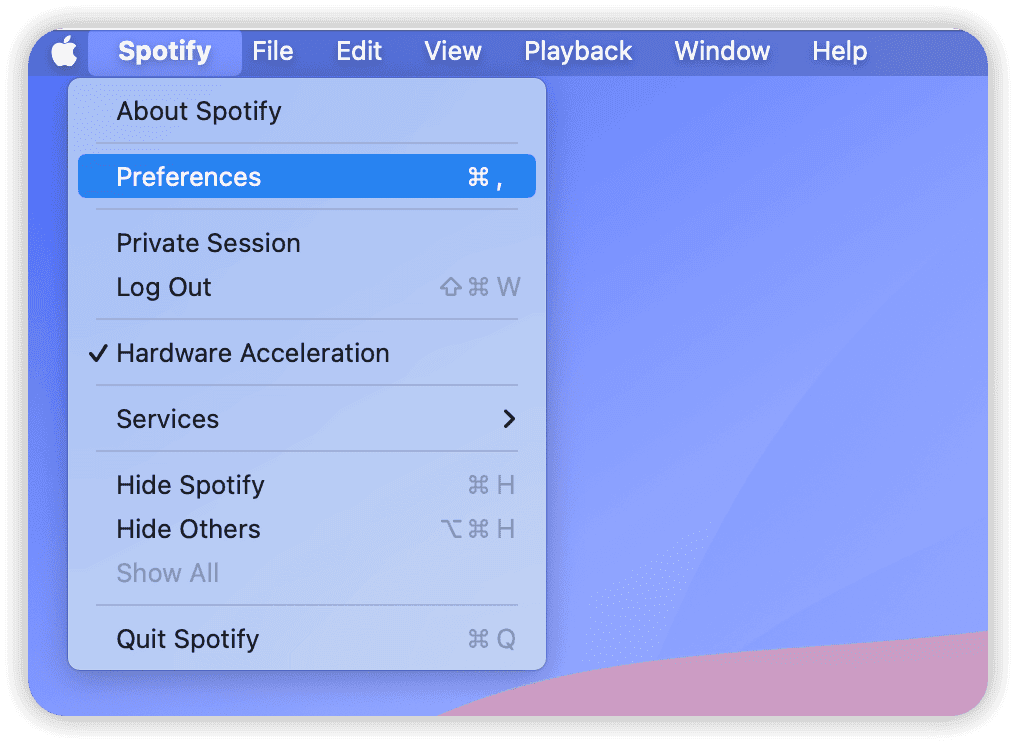Open the Edit menu
Screen dimensions: 1016x744
point(359,51)
